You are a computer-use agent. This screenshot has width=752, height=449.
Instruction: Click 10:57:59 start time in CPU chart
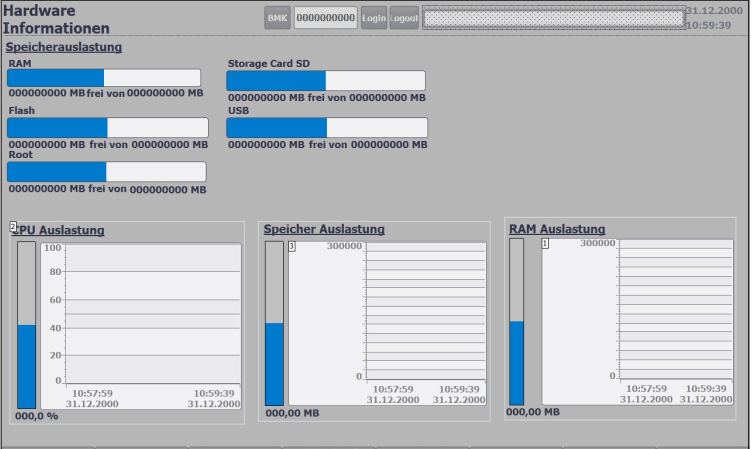point(92,393)
